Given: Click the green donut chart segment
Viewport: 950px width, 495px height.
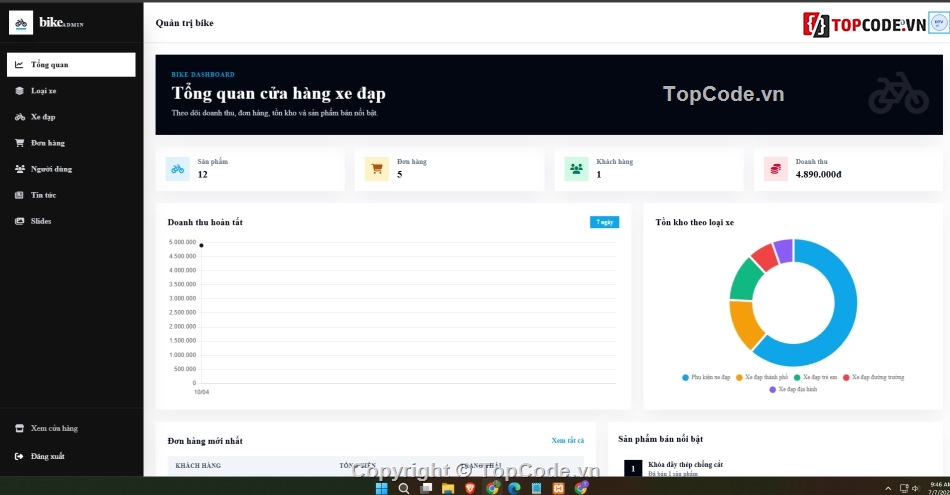Looking at the screenshot, I should [745, 280].
